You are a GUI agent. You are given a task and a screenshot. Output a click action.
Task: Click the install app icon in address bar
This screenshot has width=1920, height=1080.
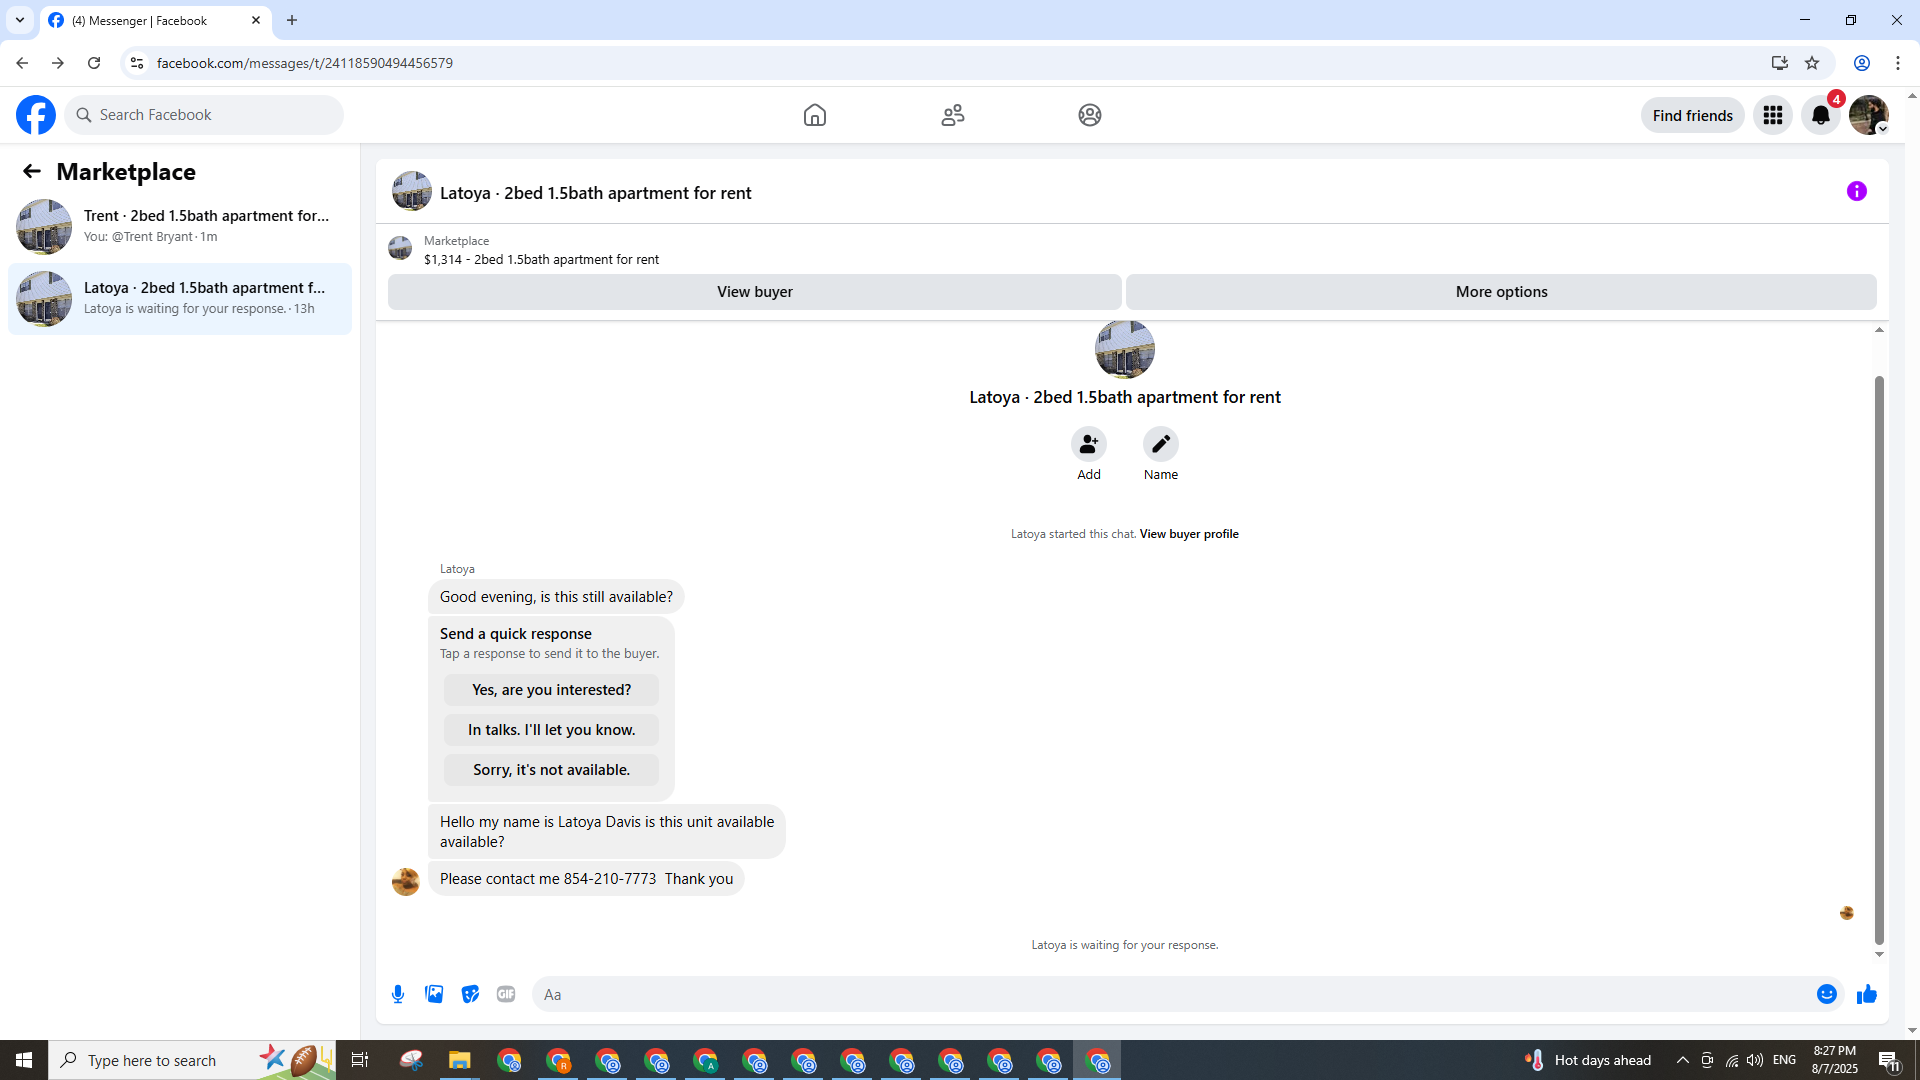[x=1779, y=63]
